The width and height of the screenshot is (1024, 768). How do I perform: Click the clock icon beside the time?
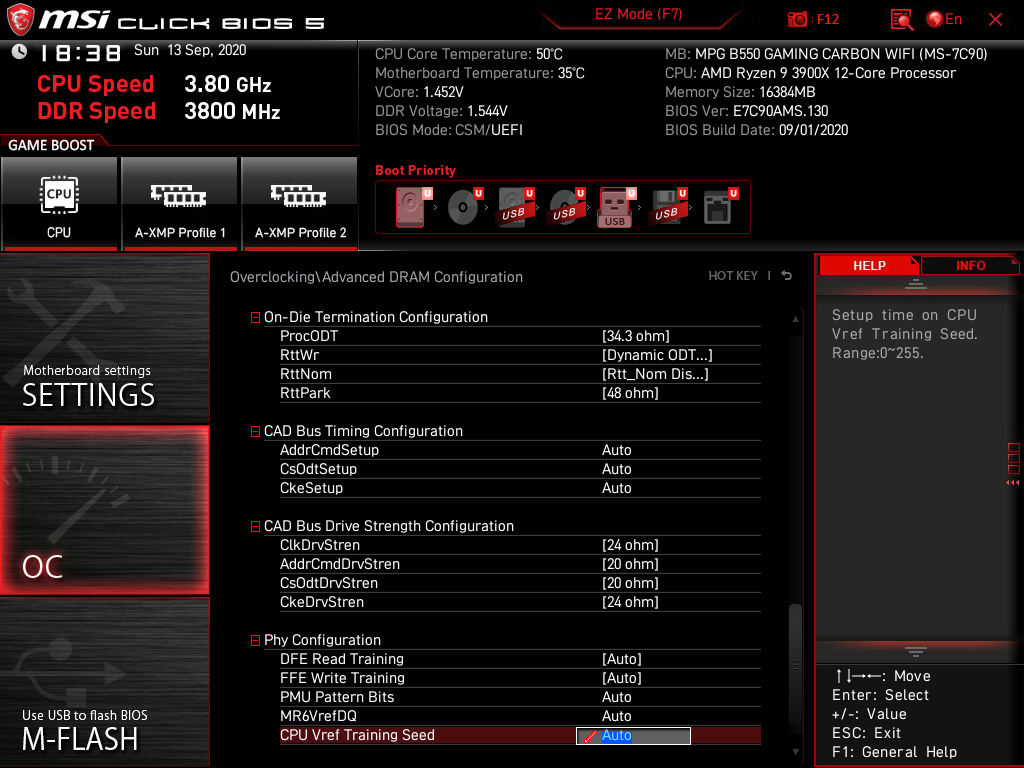pyautogui.click(x=20, y=51)
